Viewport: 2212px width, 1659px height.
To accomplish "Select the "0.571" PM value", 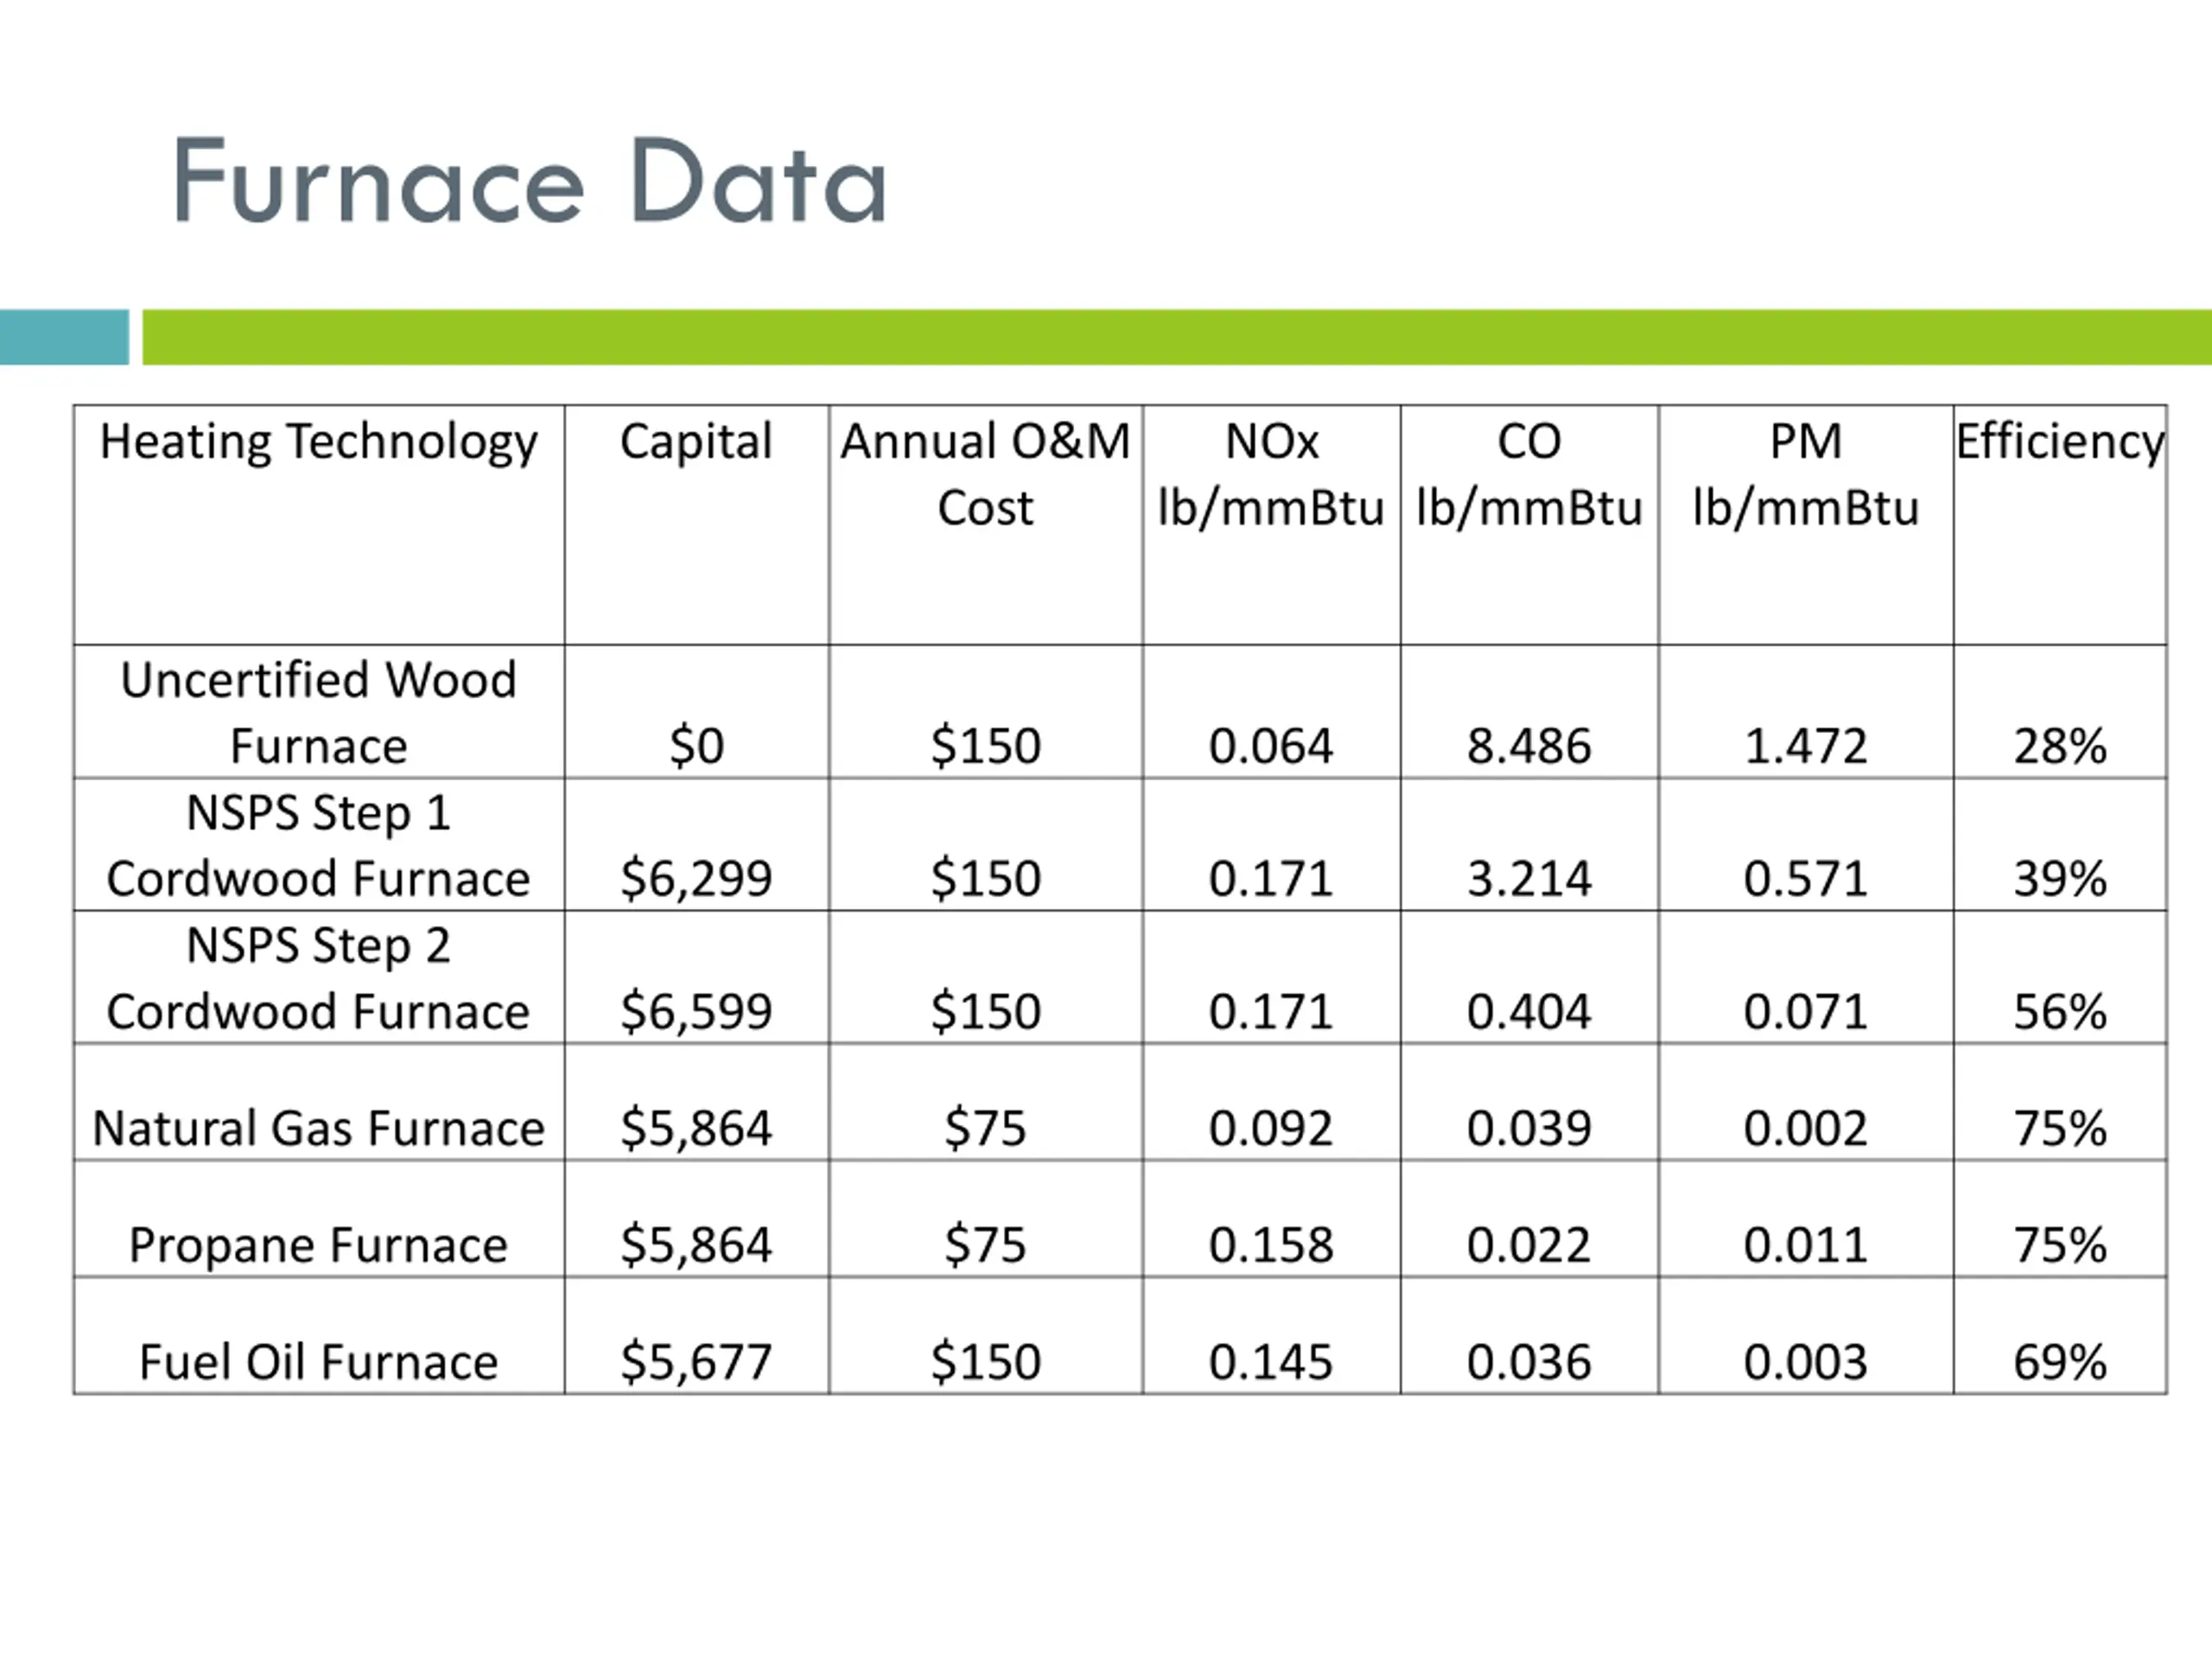I will [x=1805, y=879].
